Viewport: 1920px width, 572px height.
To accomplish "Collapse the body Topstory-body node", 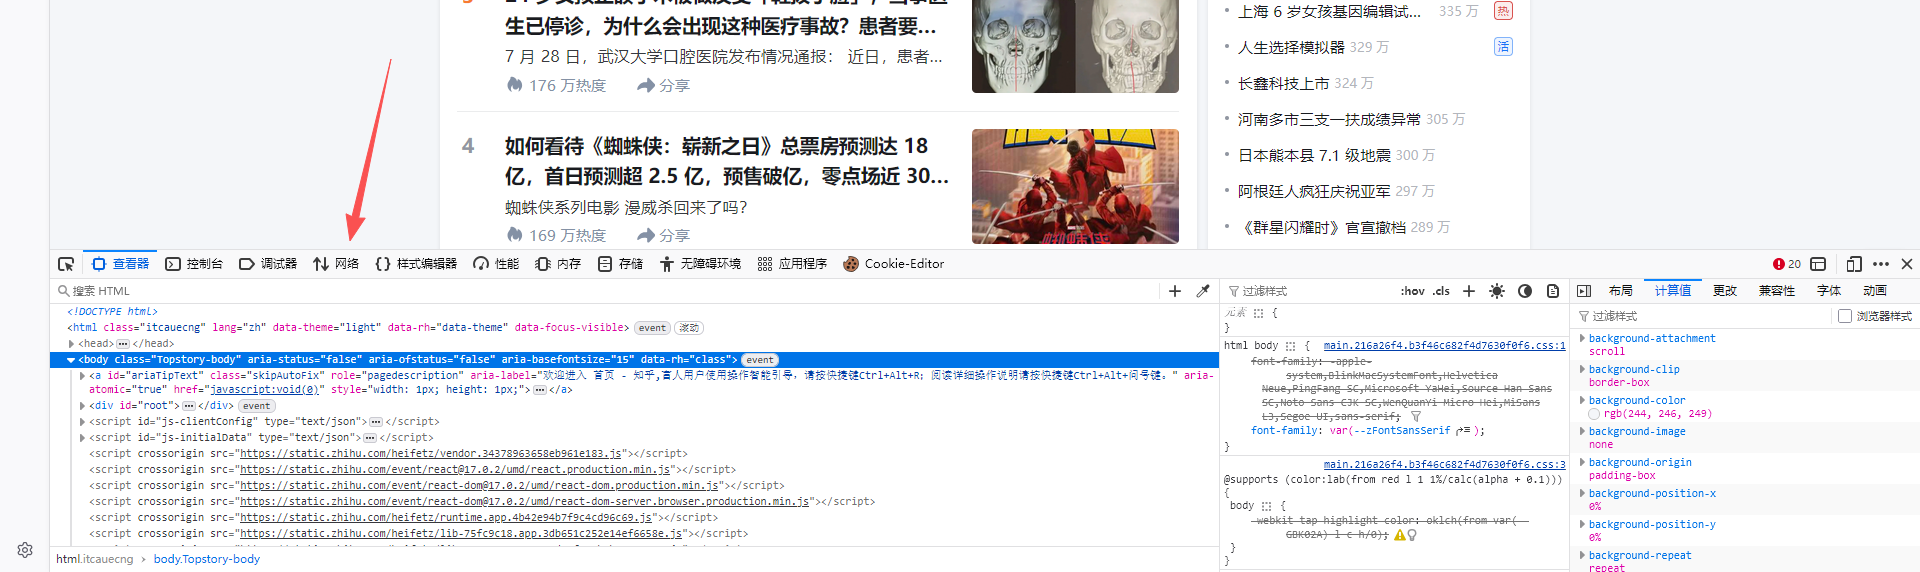I will (71, 360).
